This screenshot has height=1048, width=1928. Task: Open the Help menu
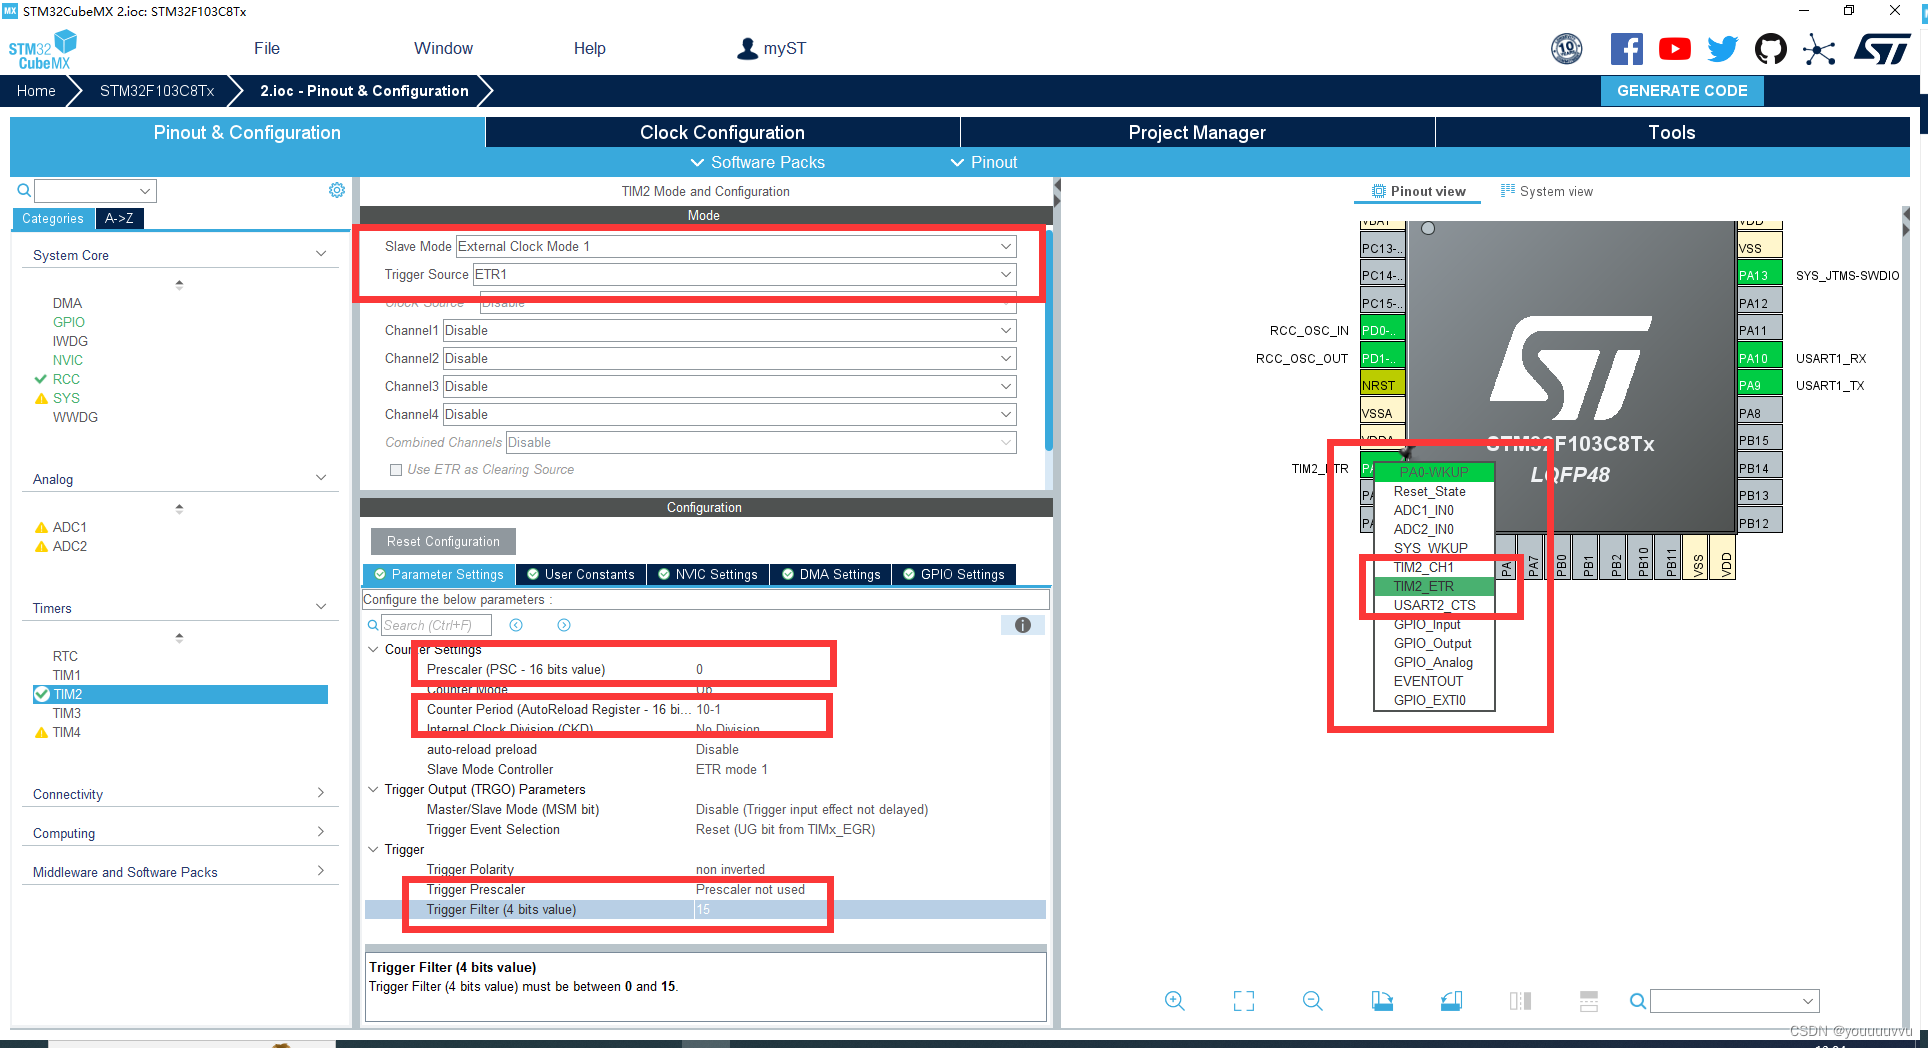(x=589, y=48)
